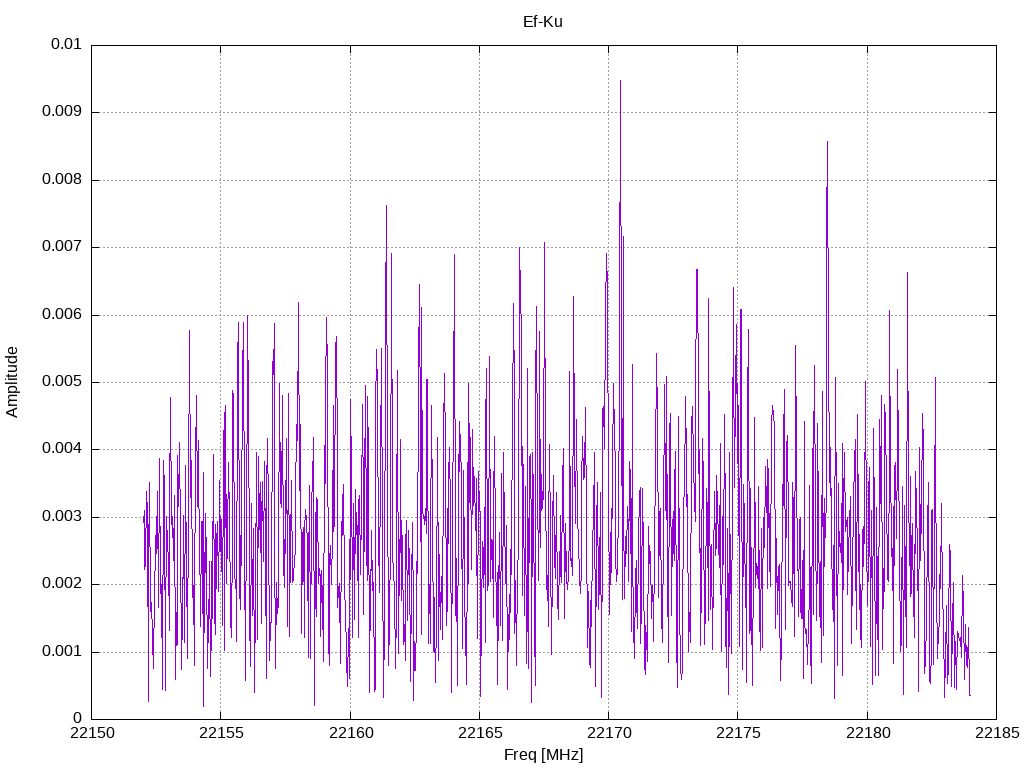This screenshot has width=1024, height=768.
Task: Click the x-axis value 22185
Action: (x=997, y=733)
